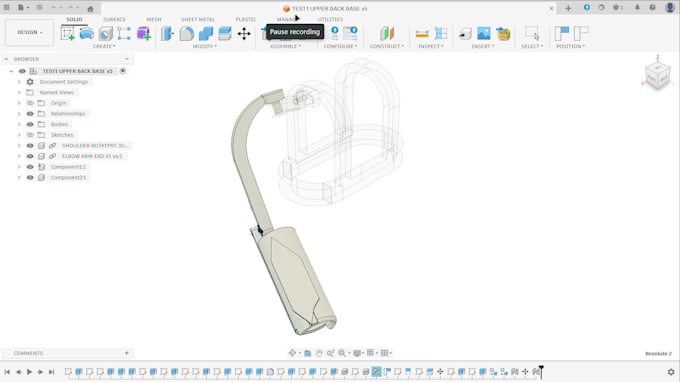Click the Insert McMaster-Carr component icon
The height and width of the screenshot is (382, 680).
pyautogui.click(x=503, y=33)
